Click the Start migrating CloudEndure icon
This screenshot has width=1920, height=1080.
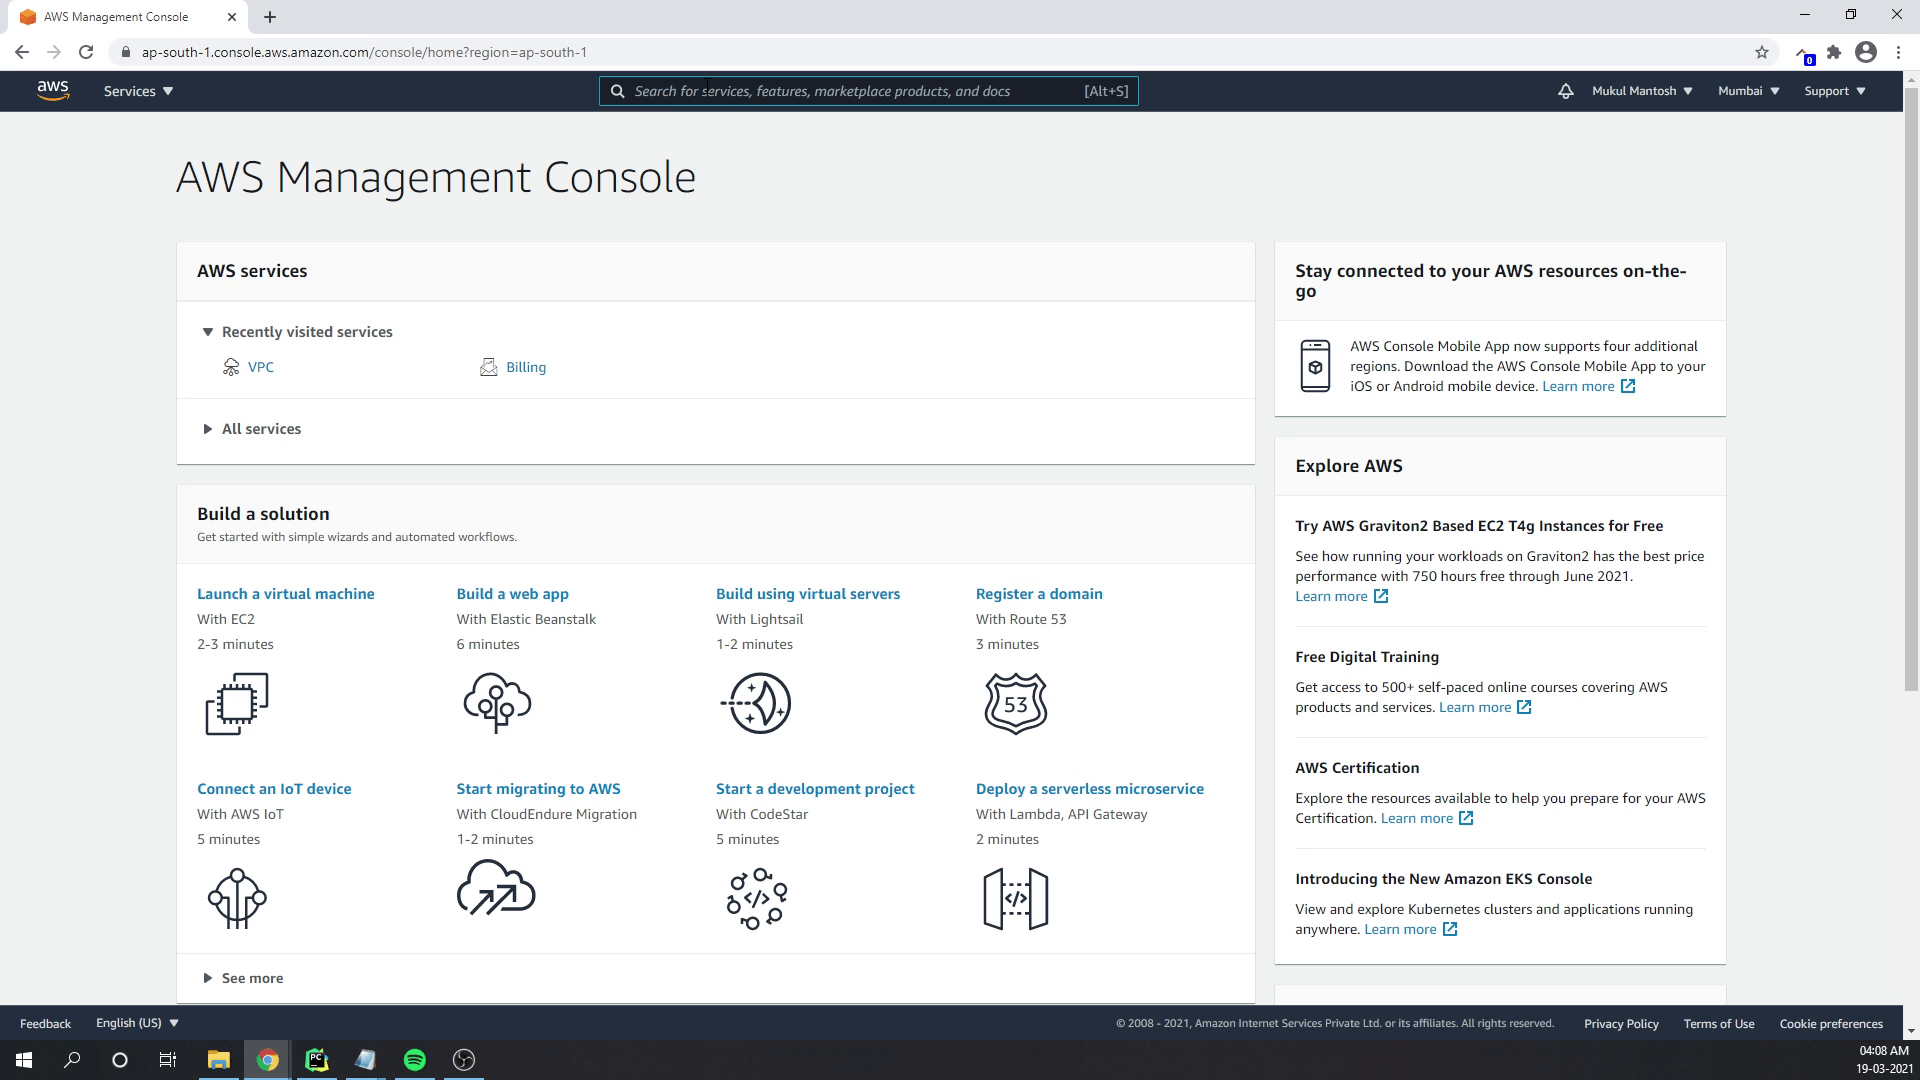pyautogui.click(x=496, y=894)
